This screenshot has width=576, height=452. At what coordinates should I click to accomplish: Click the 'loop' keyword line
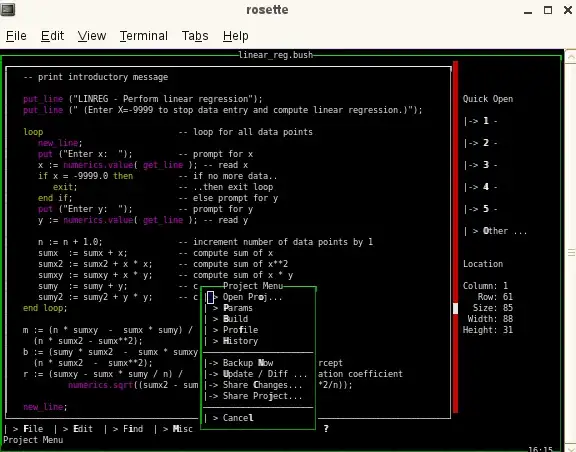(33, 132)
